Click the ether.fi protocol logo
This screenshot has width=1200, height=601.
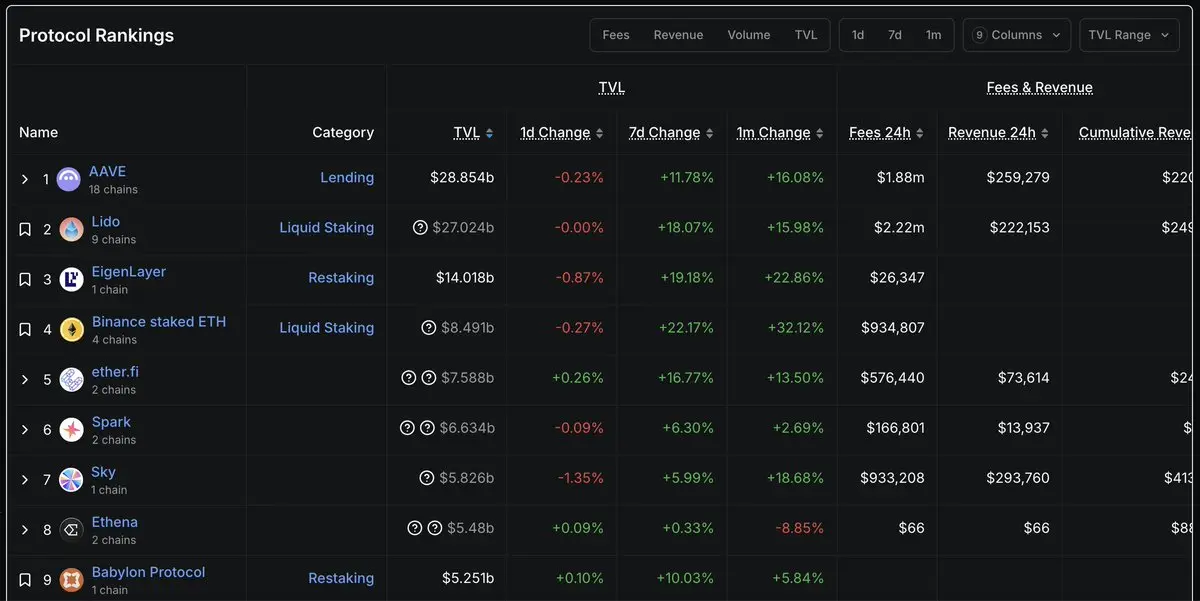coord(71,380)
